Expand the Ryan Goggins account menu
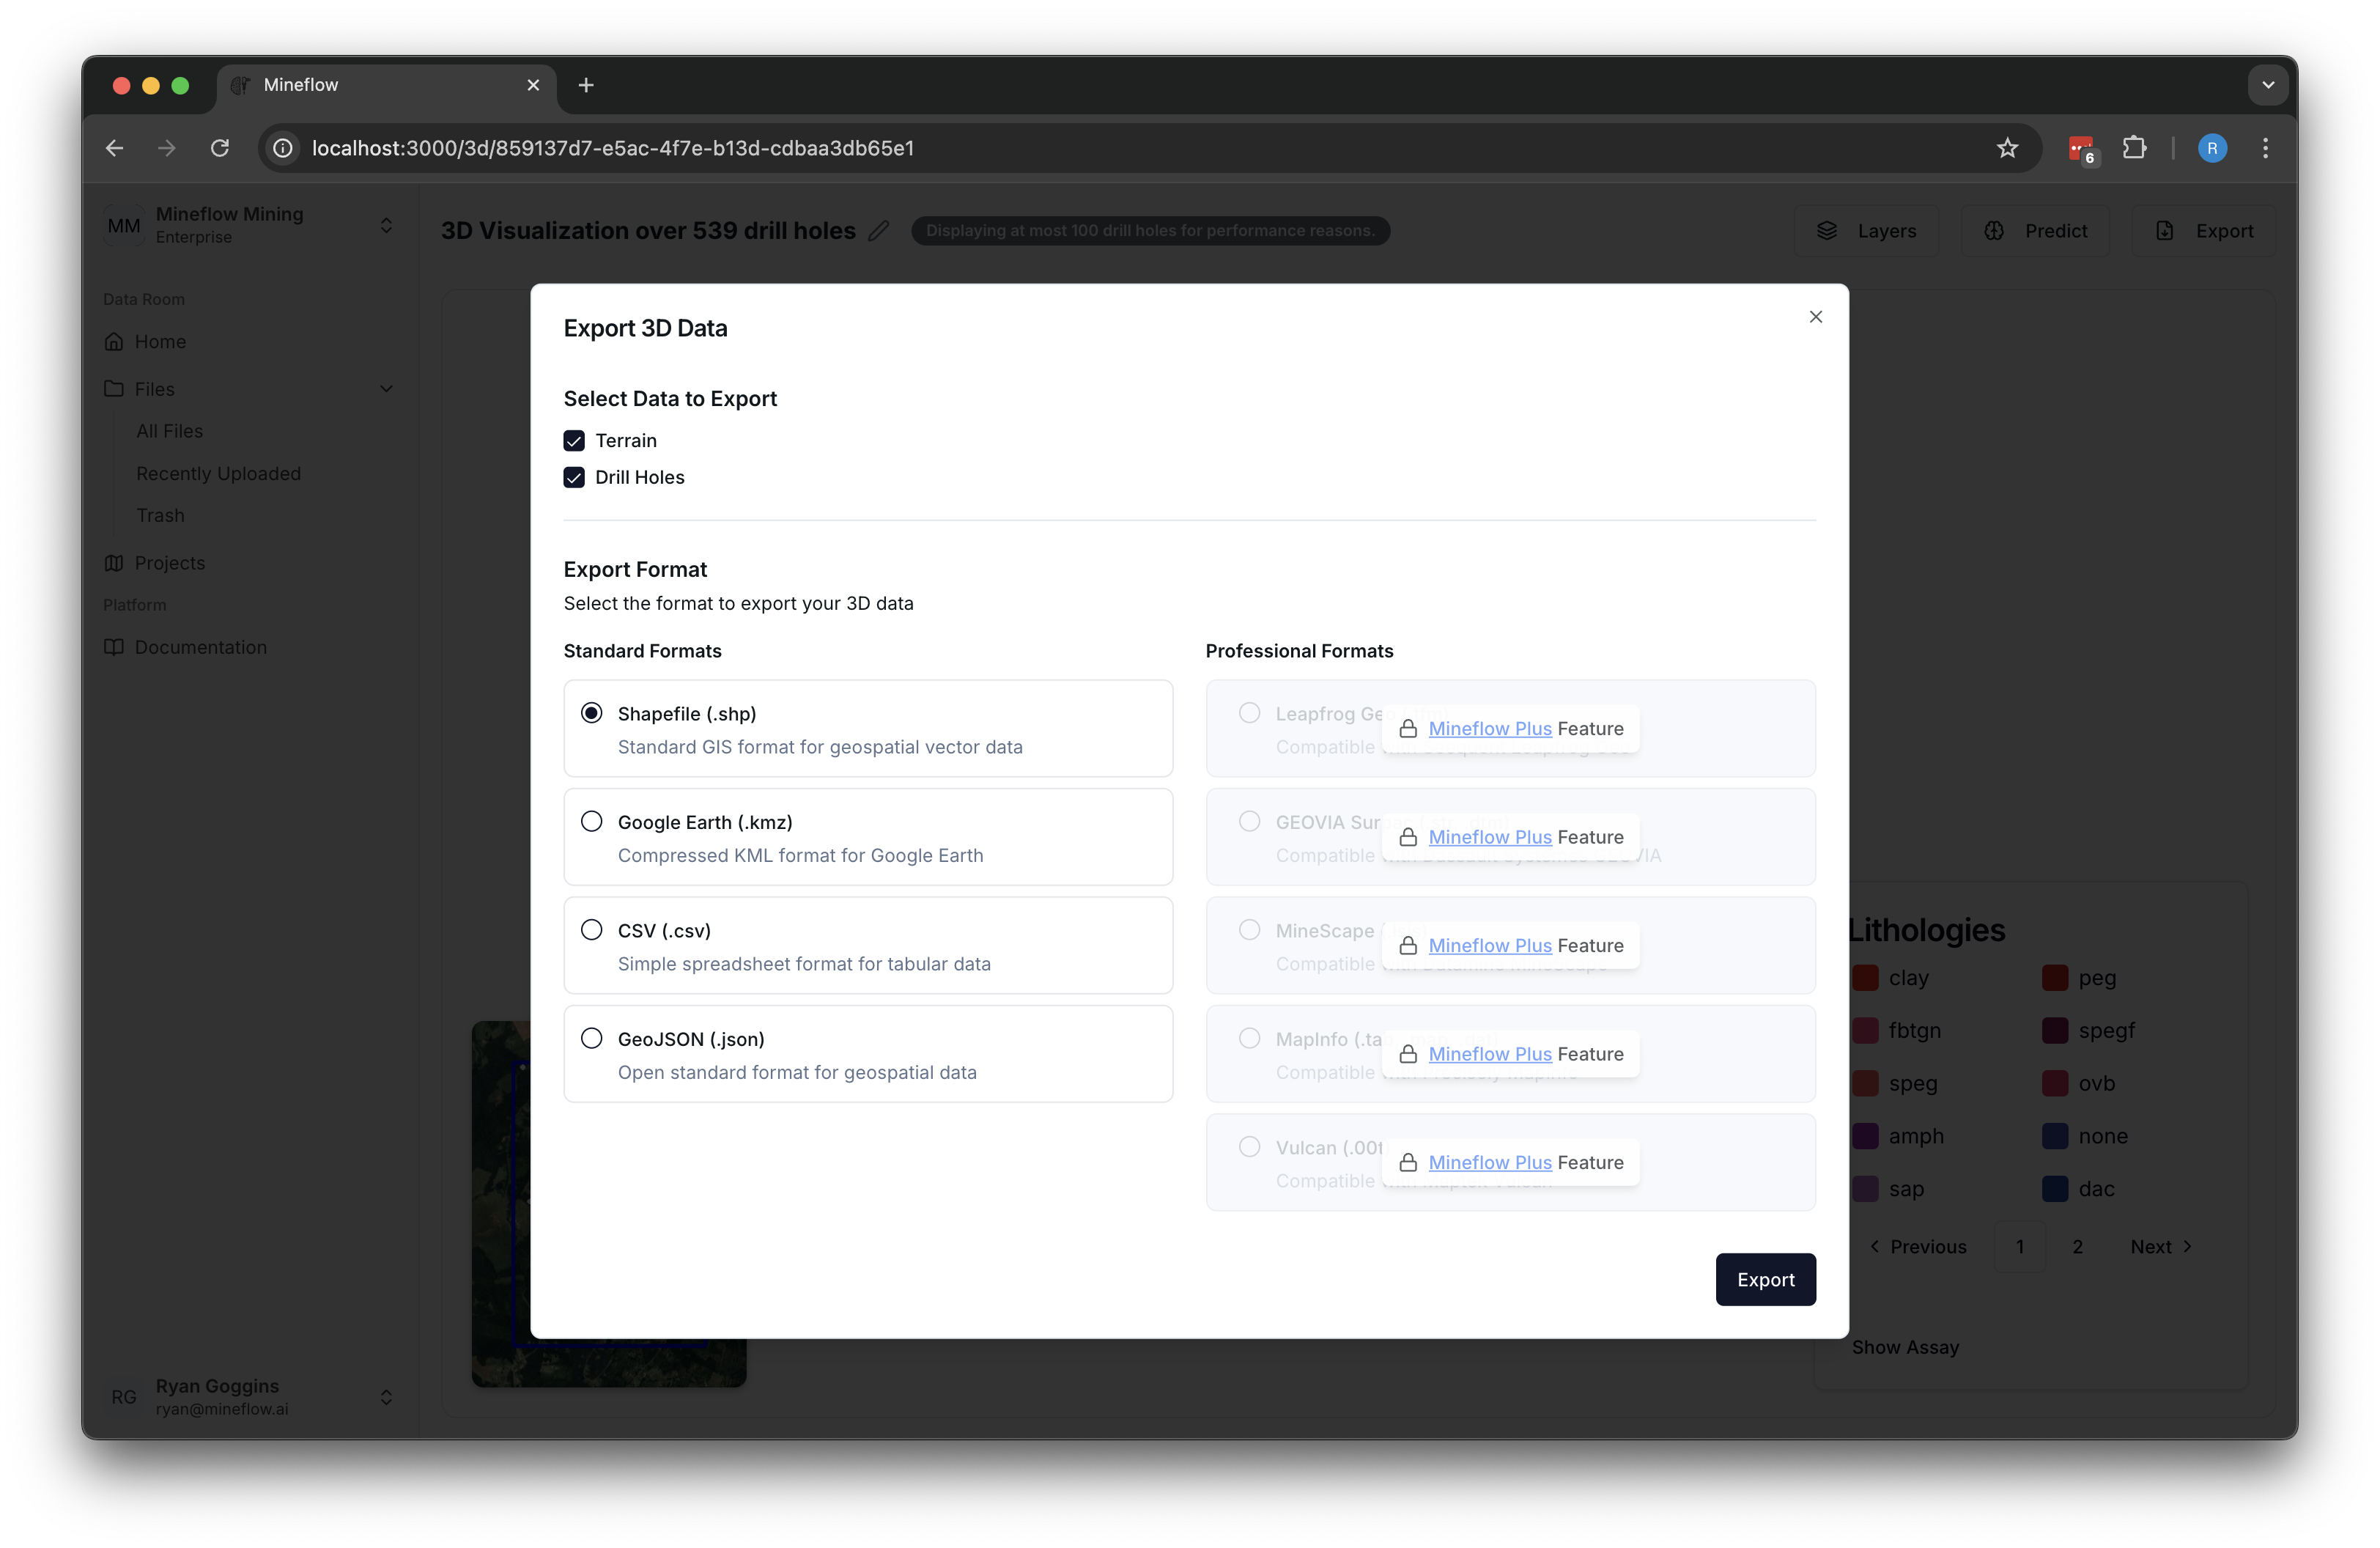The width and height of the screenshot is (2380, 1548). coord(386,1397)
